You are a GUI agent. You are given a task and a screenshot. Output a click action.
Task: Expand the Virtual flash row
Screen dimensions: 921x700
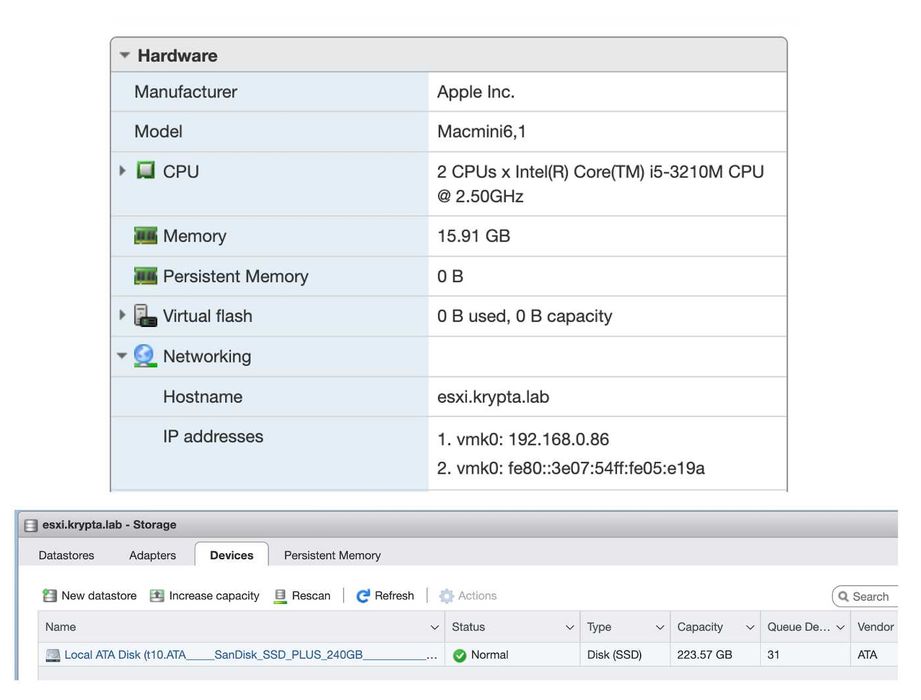122,315
